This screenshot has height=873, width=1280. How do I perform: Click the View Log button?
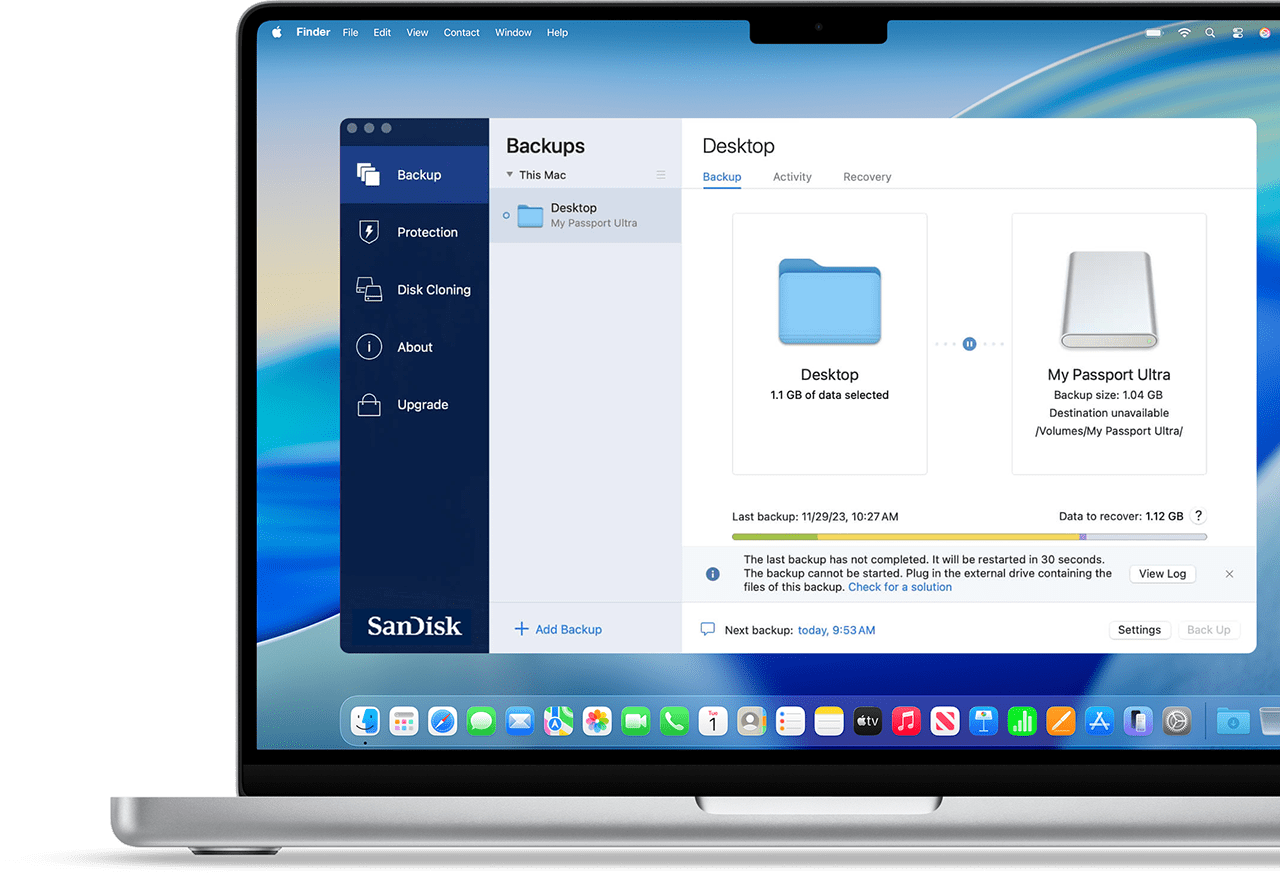pyautogui.click(x=1162, y=574)
